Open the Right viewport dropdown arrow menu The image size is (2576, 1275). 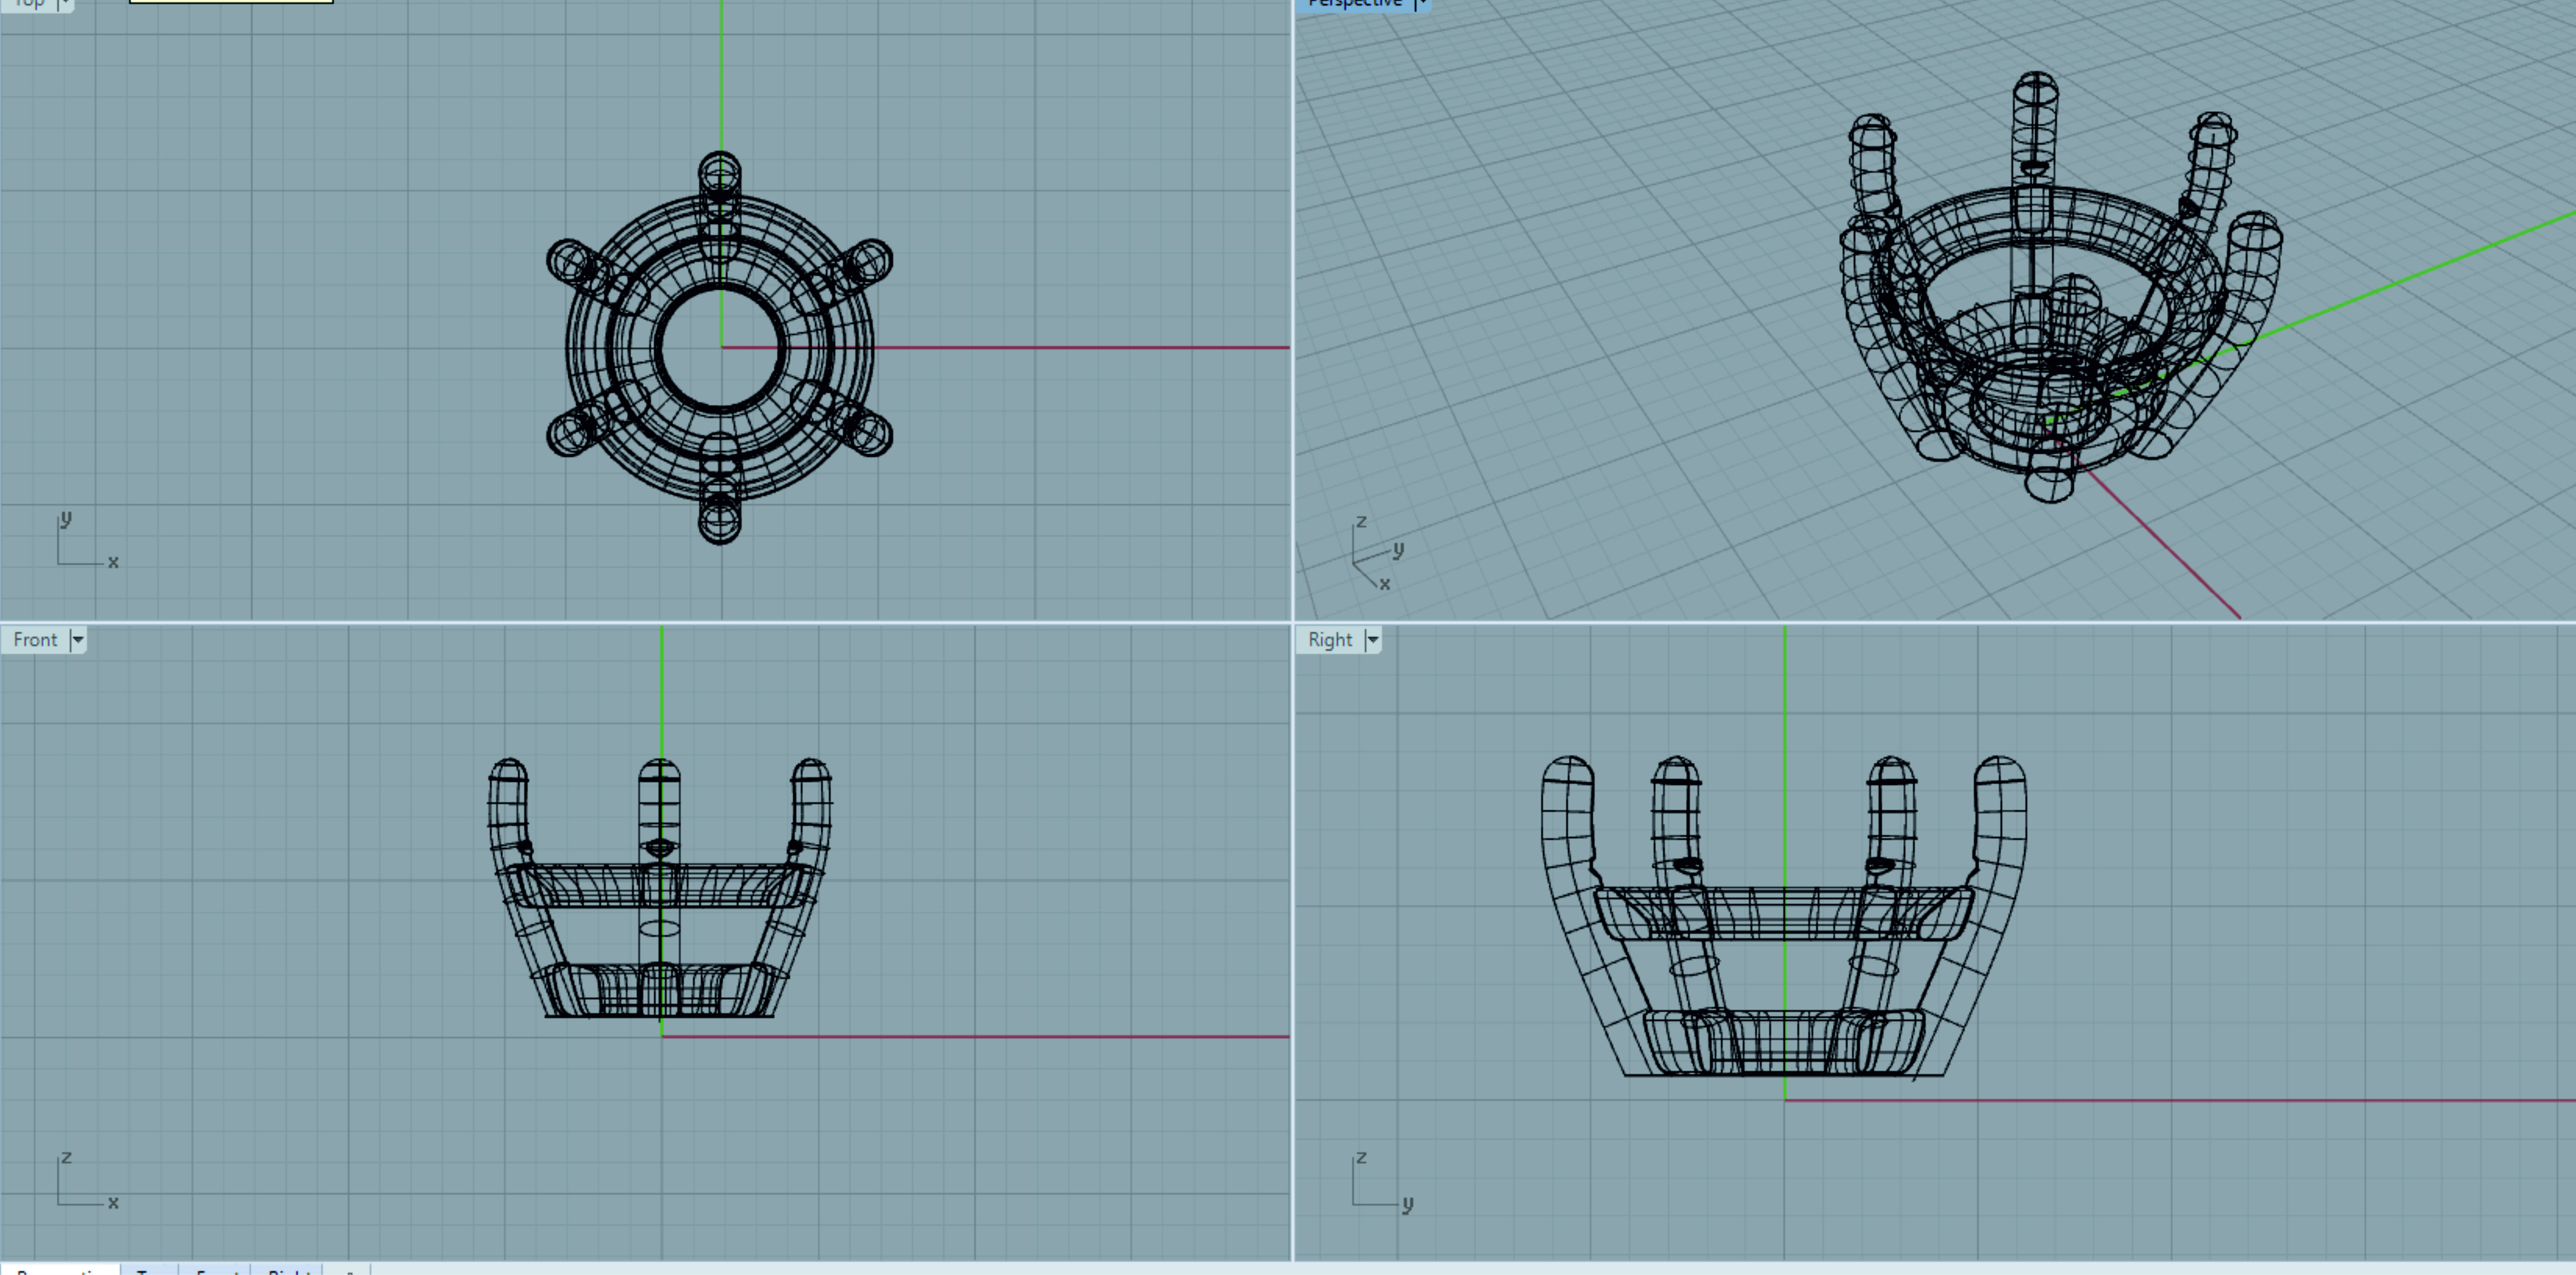click(x=1373, y=640)
